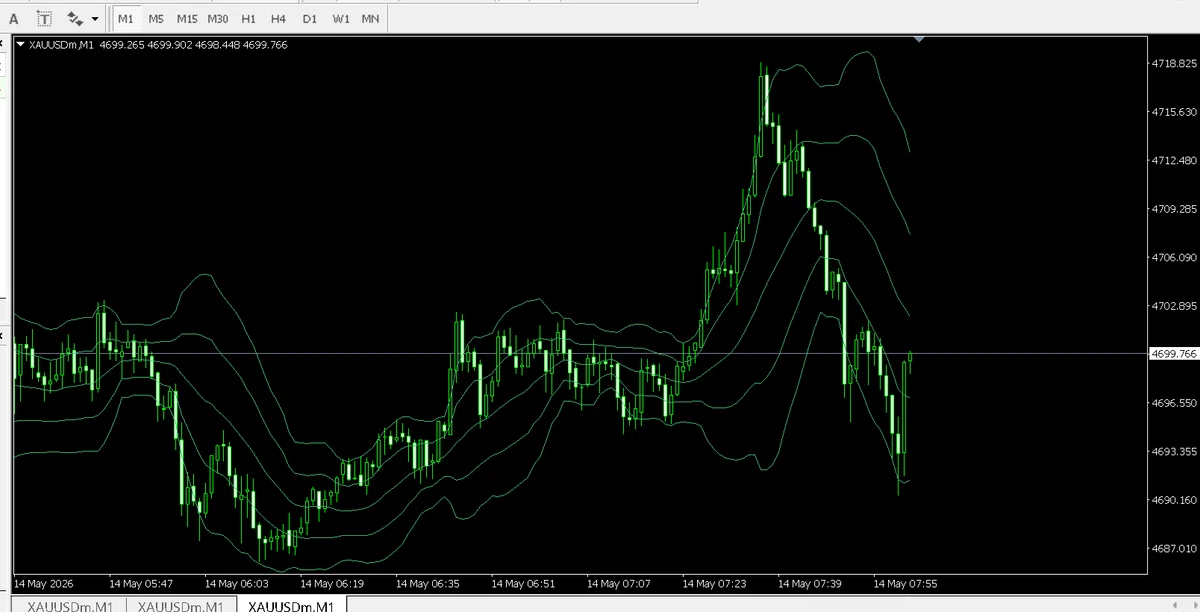Select the Text (A) drawing tool
1200x612 pixels.
click(14, 18)
